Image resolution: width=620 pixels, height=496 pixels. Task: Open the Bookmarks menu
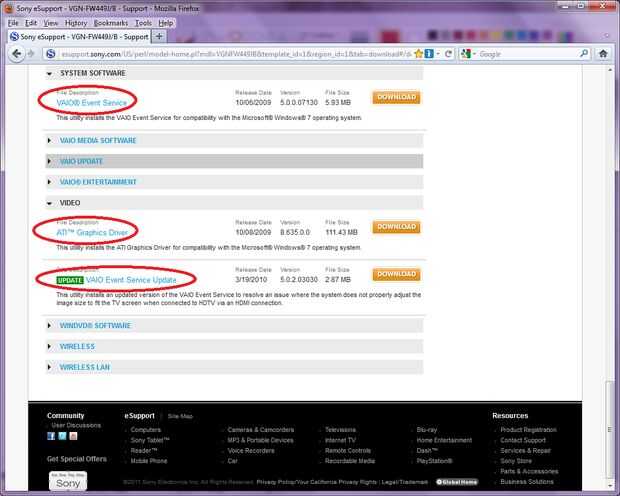[x=111, y=23]
